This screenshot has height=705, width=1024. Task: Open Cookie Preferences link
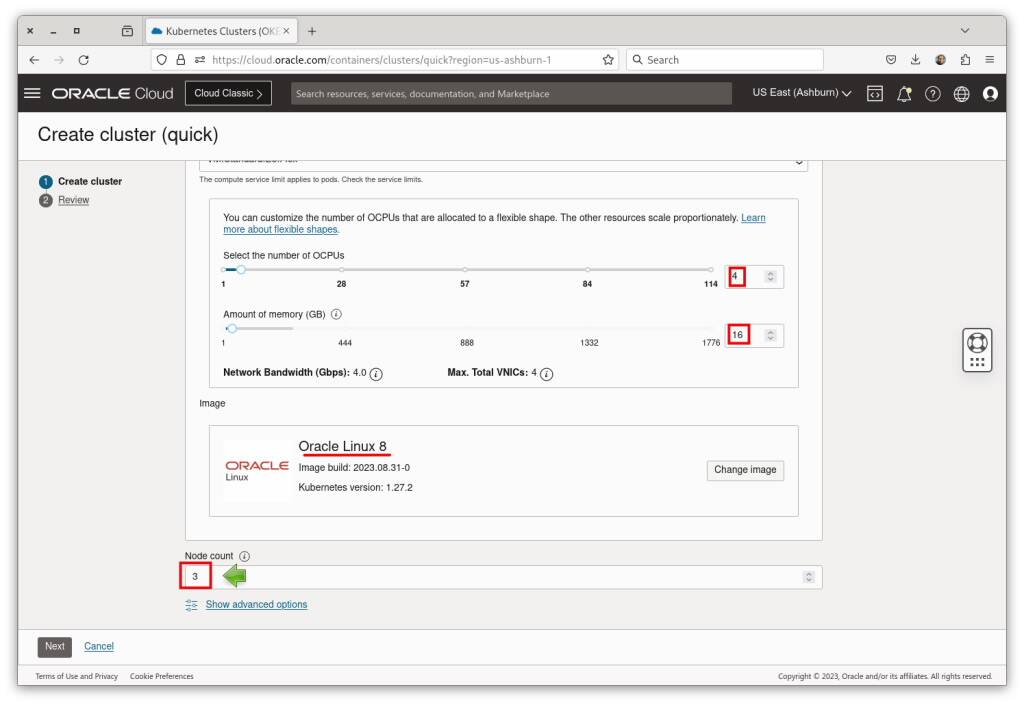pyautogui.click(x=161, y=676)
